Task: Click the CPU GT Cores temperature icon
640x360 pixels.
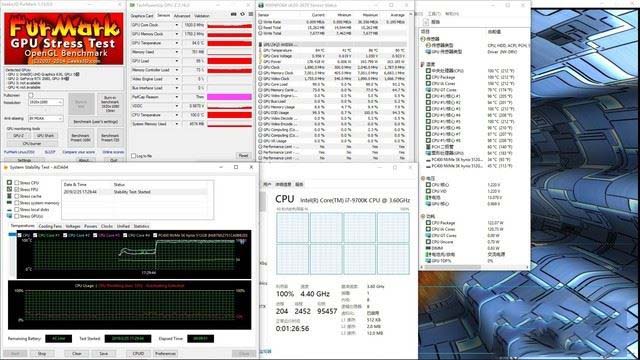Action: point(428,89)
